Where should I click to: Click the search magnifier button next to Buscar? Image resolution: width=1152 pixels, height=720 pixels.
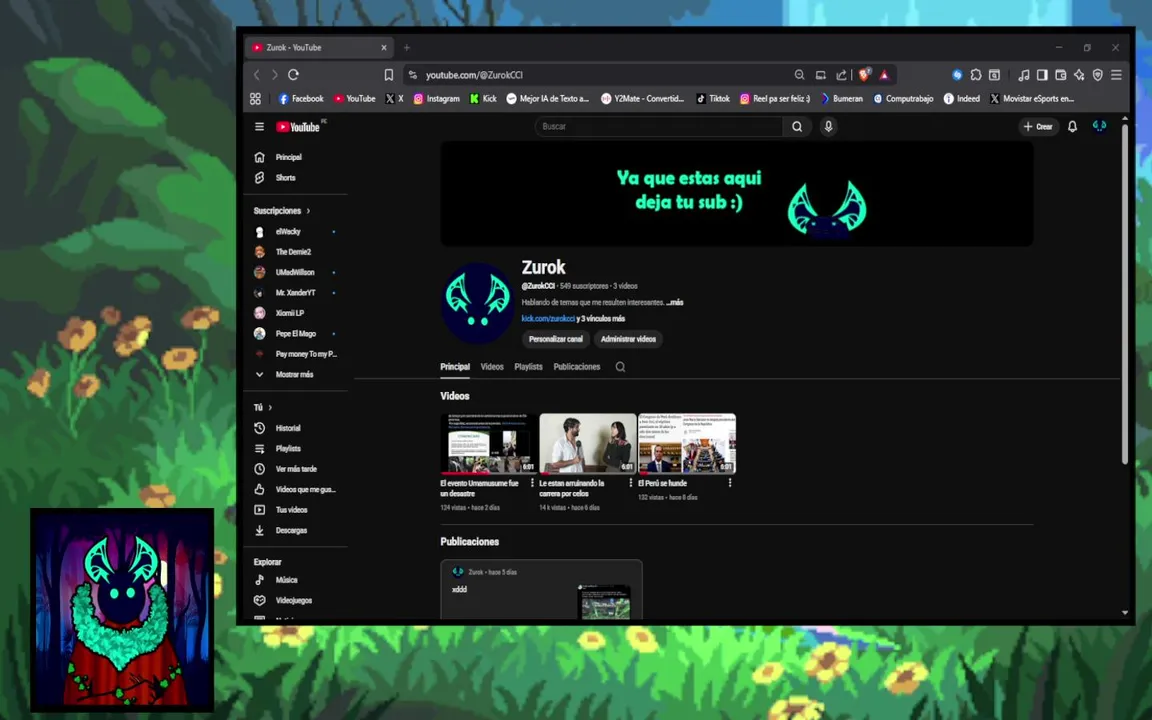(797, 126)
